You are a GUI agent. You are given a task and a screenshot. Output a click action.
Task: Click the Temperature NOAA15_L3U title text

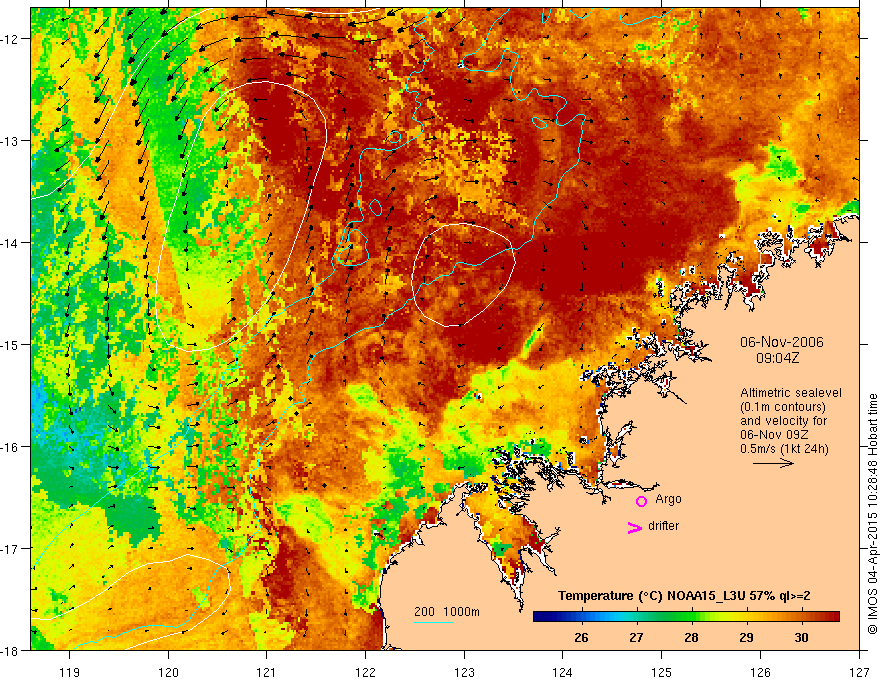(684, 596)
